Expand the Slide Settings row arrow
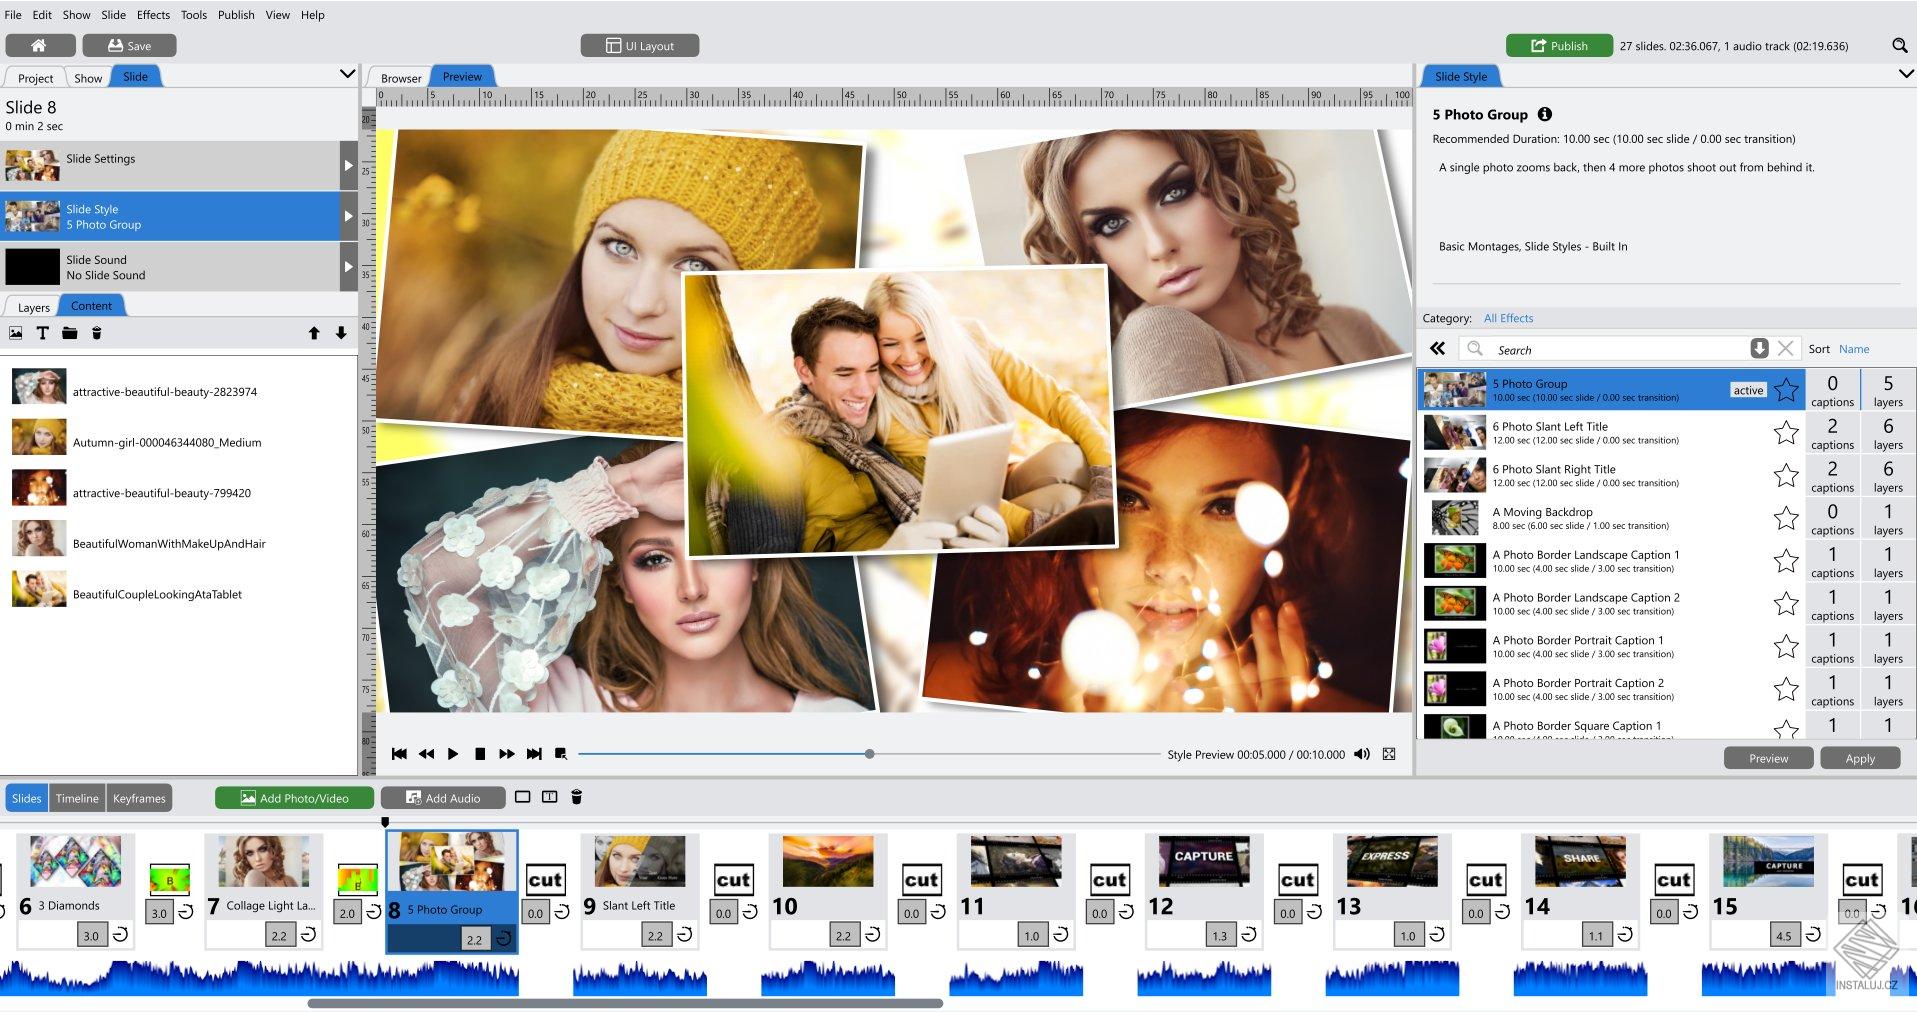 pyautogui.click(x=346, y=164)
